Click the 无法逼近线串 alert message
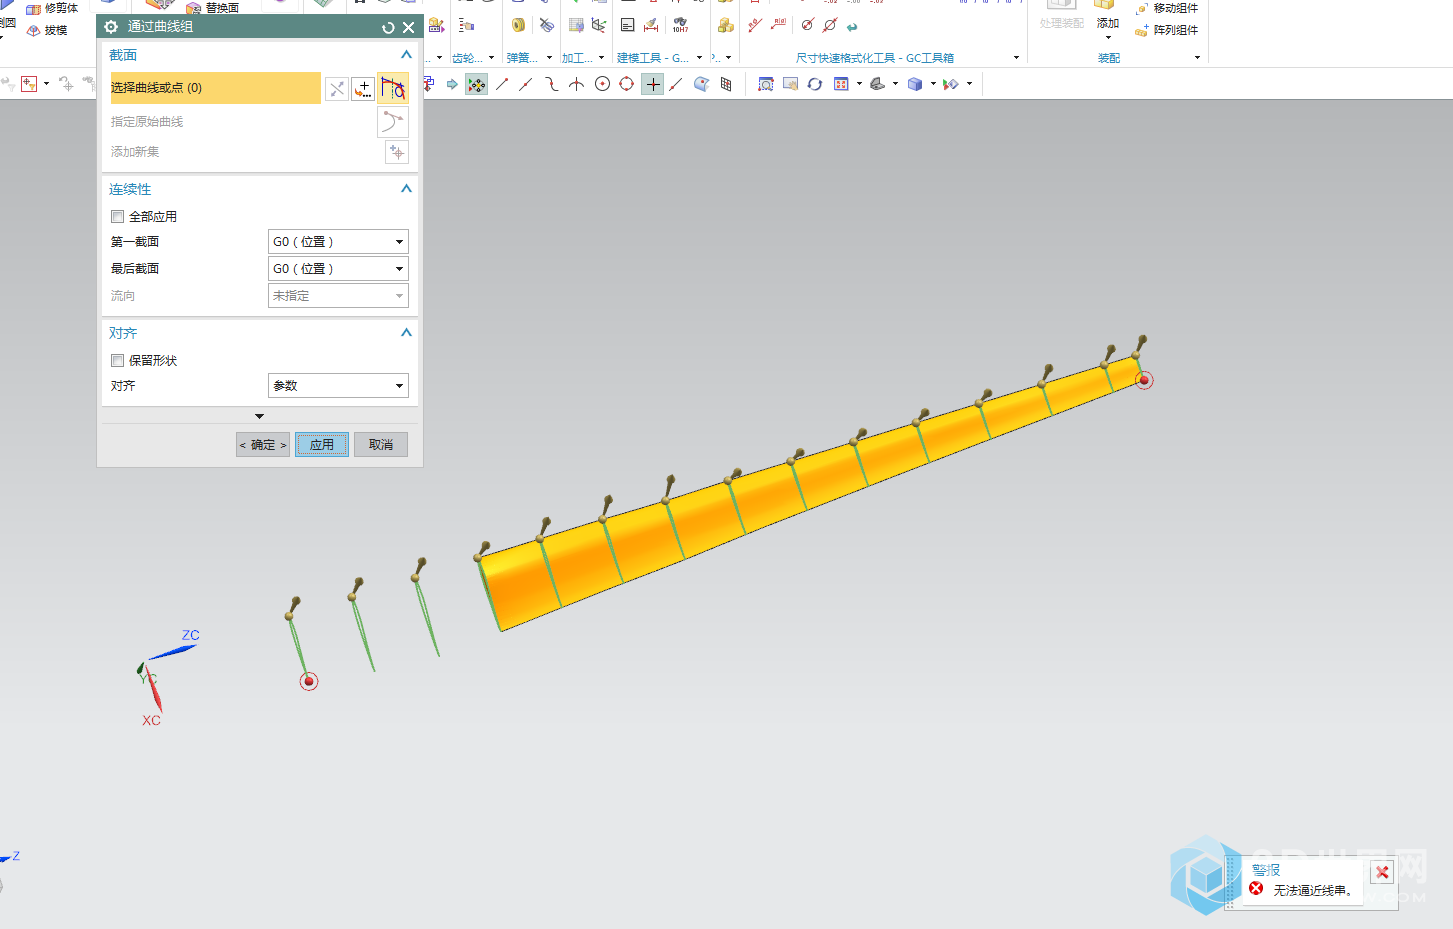The height and width of the screenshot is (929, 1453). pyautogui.click(x=1312, y=890)
